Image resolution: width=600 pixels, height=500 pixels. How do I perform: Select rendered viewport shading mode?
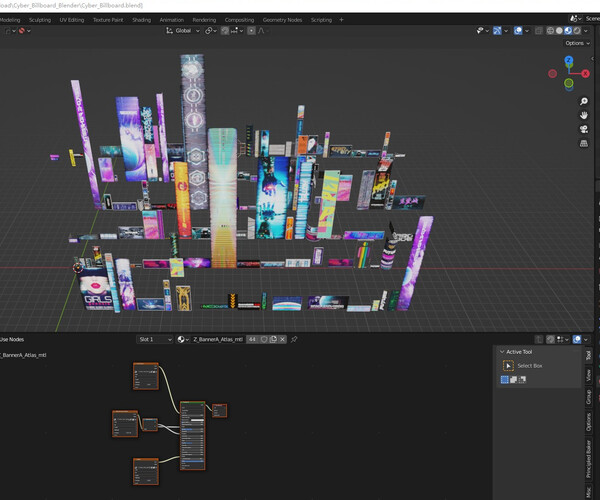point(577,31)
